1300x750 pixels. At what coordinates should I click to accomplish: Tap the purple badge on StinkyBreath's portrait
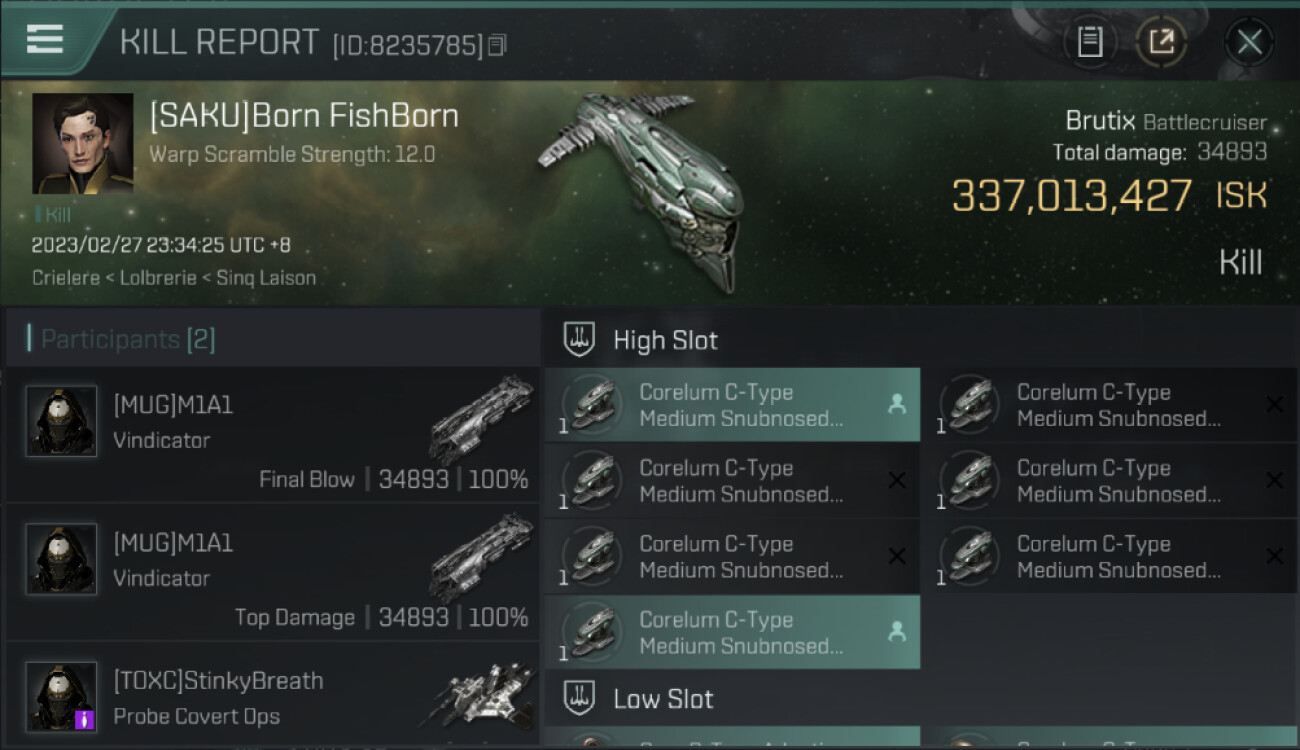click(x=85, y=718)
